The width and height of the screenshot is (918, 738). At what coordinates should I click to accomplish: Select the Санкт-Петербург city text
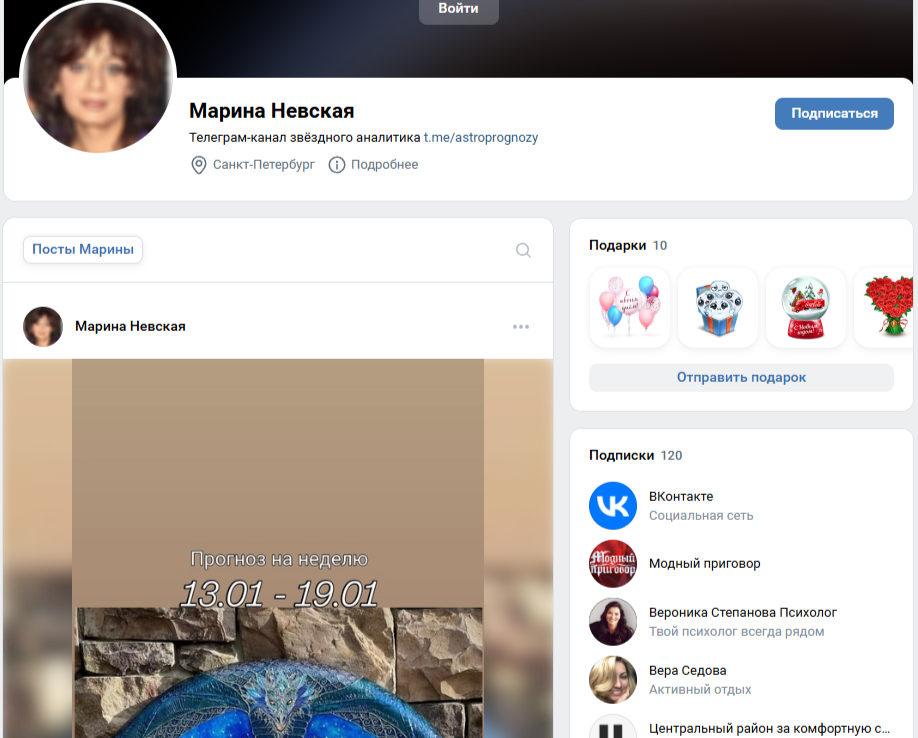263,165
